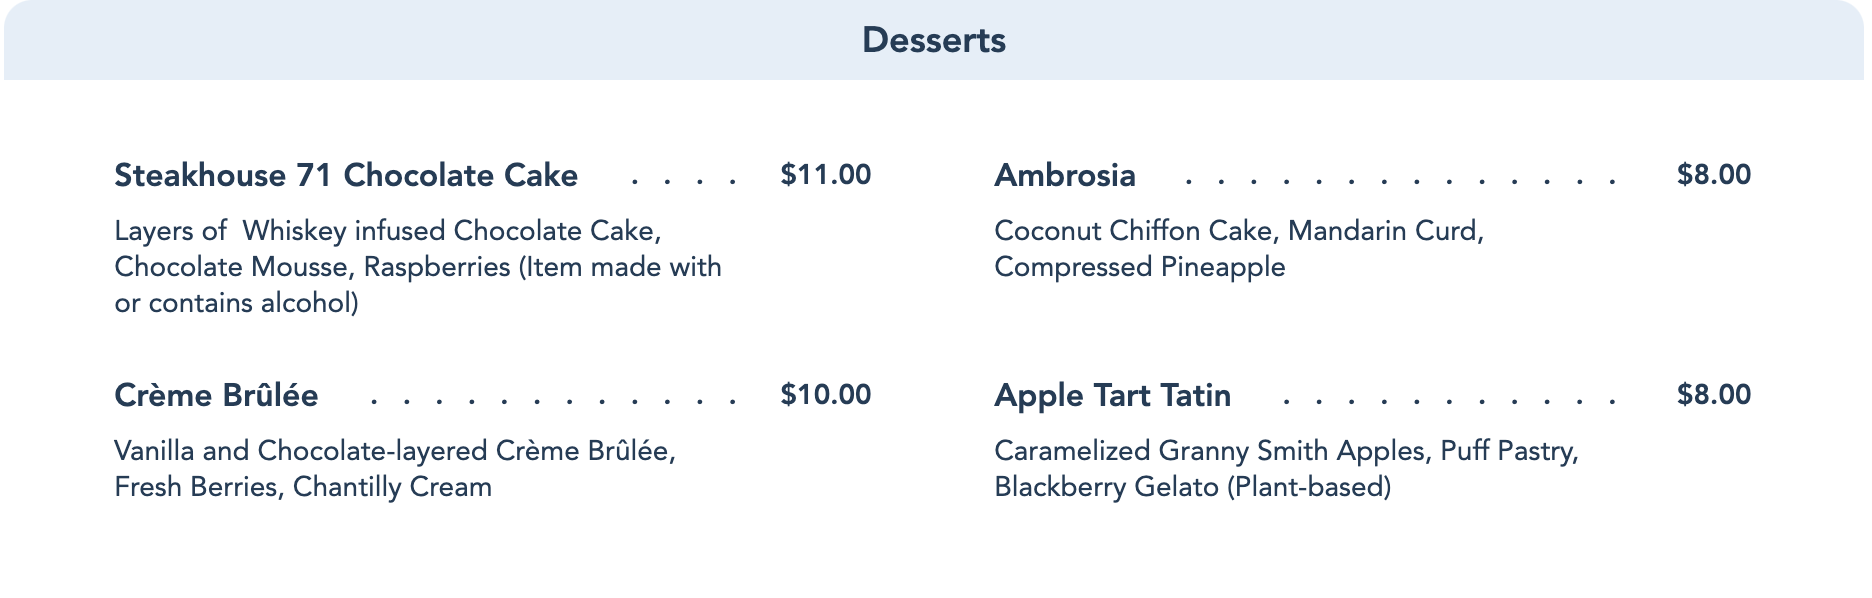Select the Steakhouse 71 Chocolate Cake title
This screenshot has height=598, width=1872.
[x=346, y=175]
